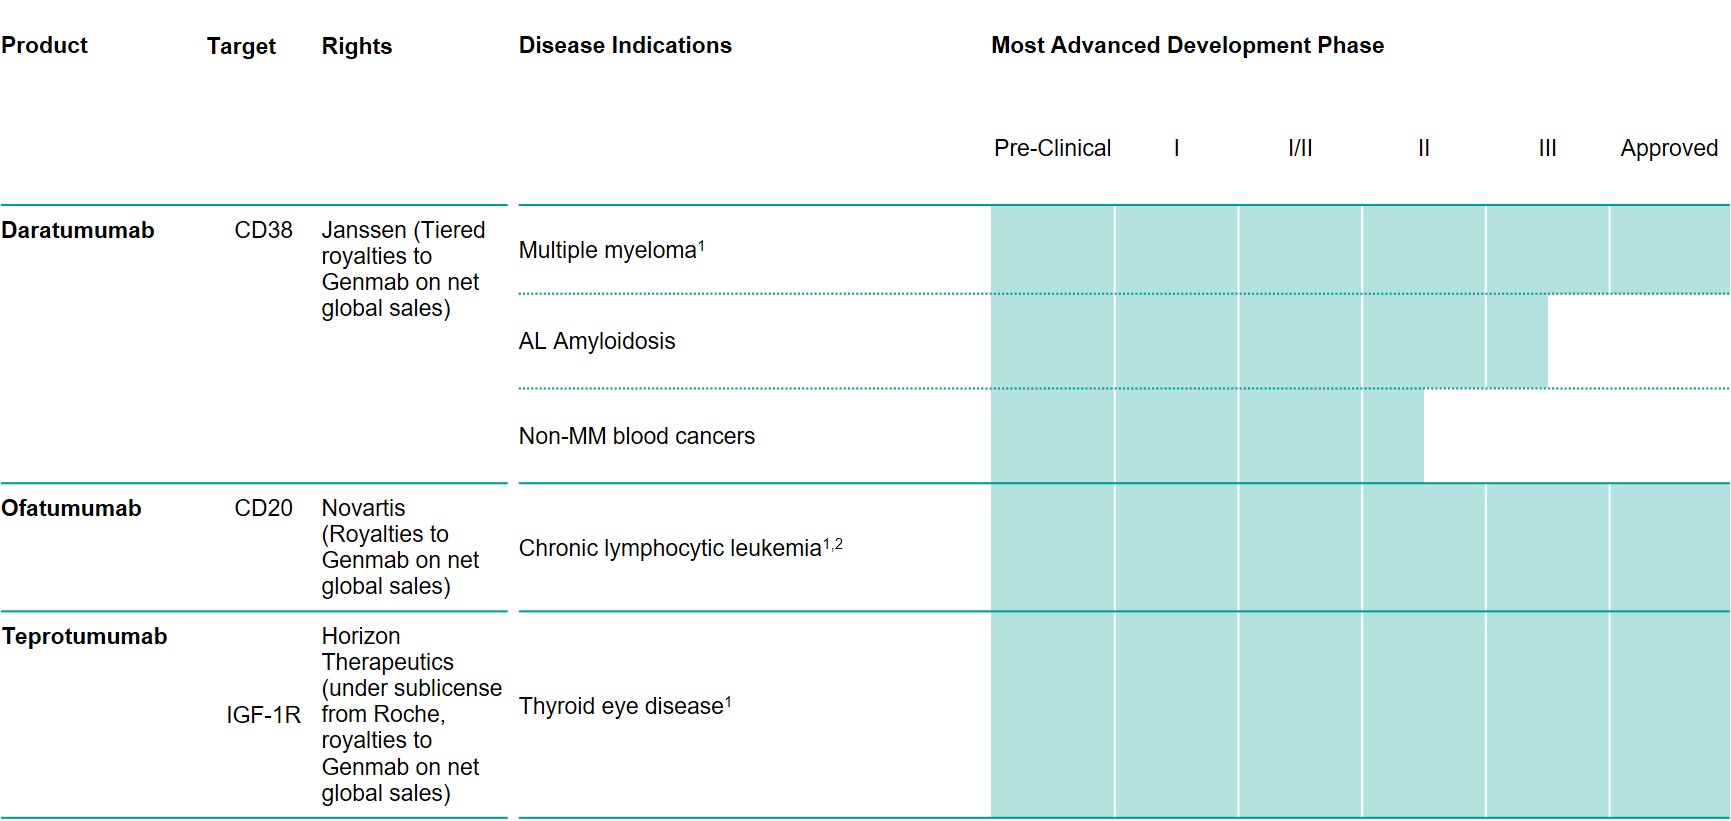
Task: Click the Most Advanced Development Phase heading
Action: point(1187,46)
